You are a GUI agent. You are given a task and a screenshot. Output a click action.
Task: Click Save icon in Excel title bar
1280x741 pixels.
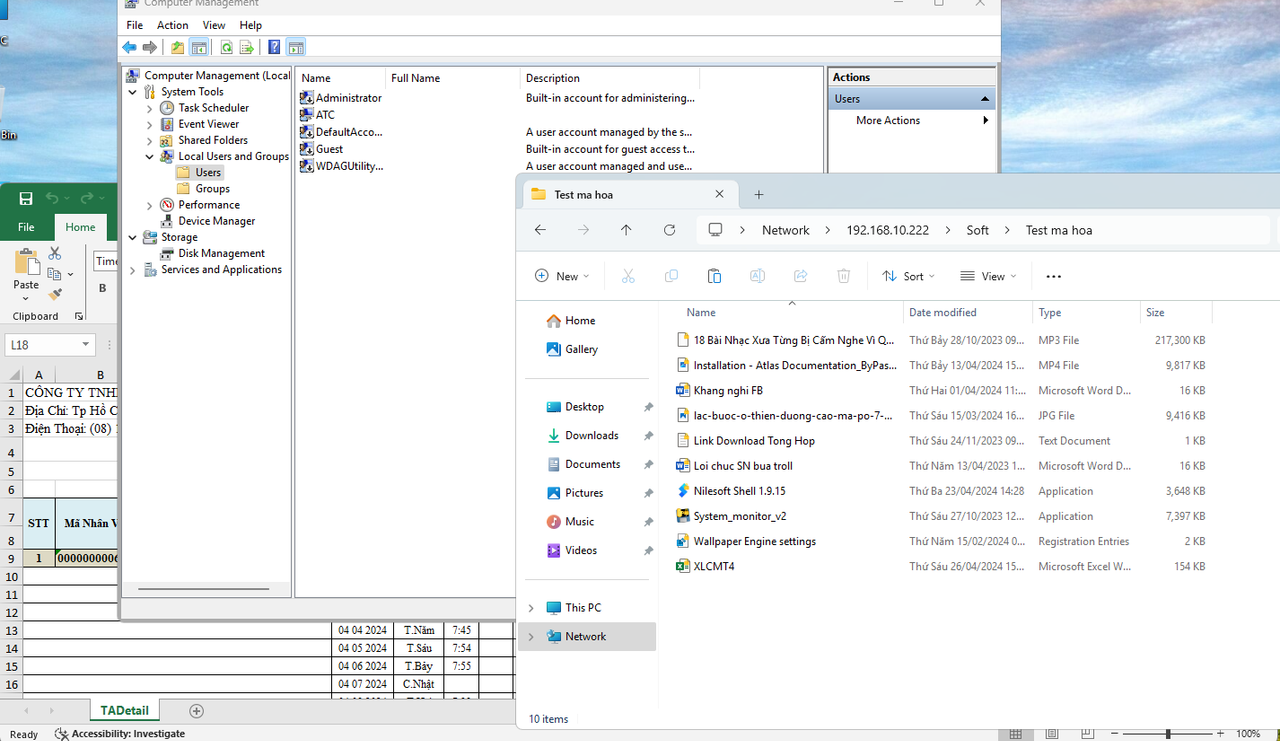pyautogui.click(x=26, y=199)
